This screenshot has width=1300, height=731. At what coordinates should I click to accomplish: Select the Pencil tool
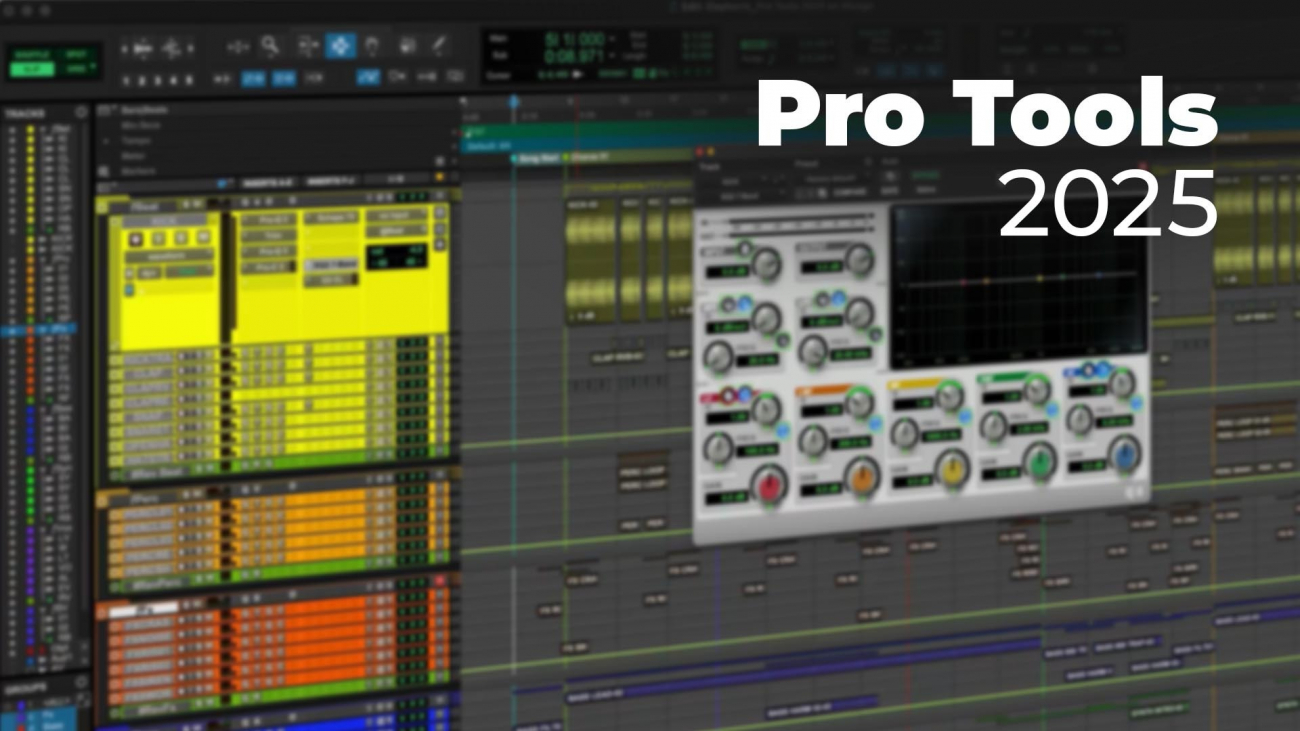tap(439, 46)
